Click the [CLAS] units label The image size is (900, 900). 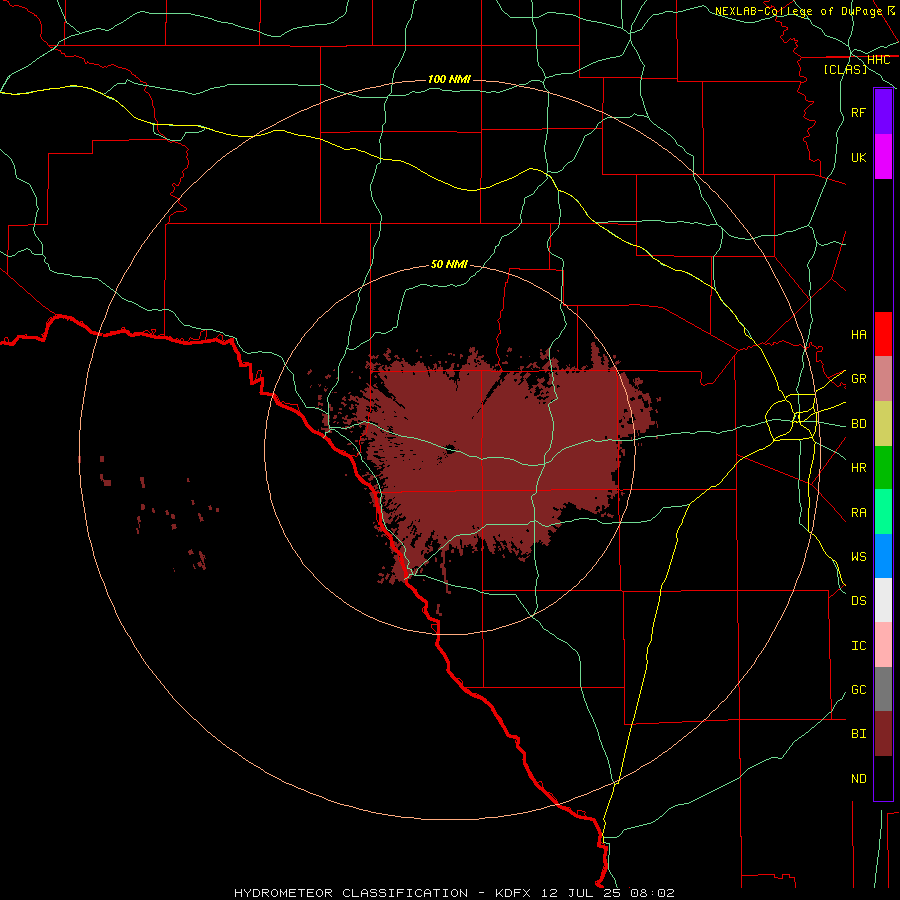[845, 69]
